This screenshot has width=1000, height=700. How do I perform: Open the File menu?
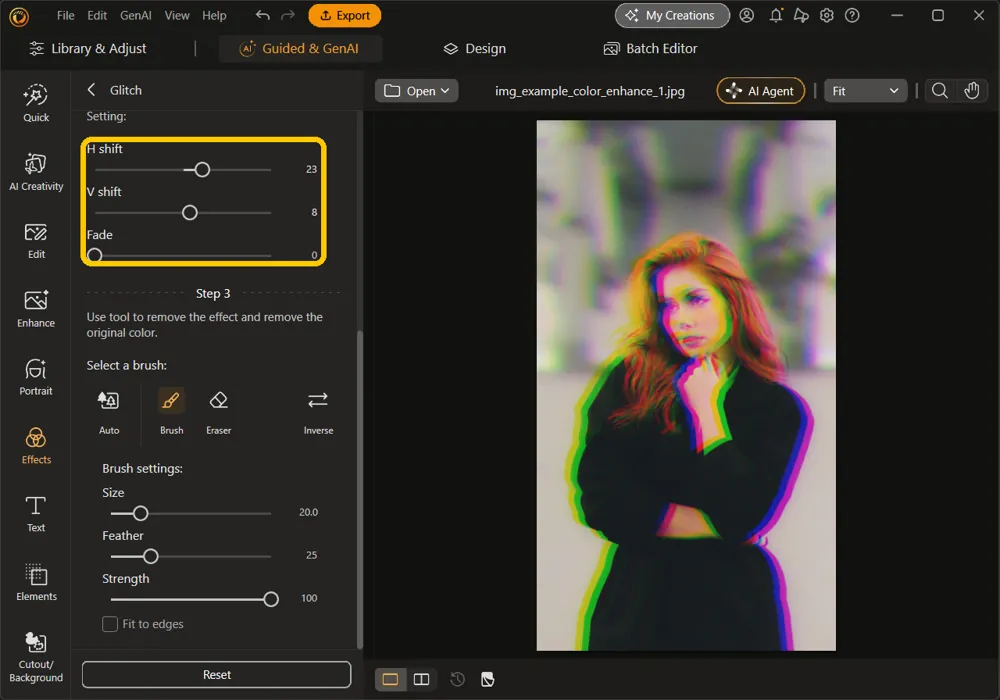65,15
